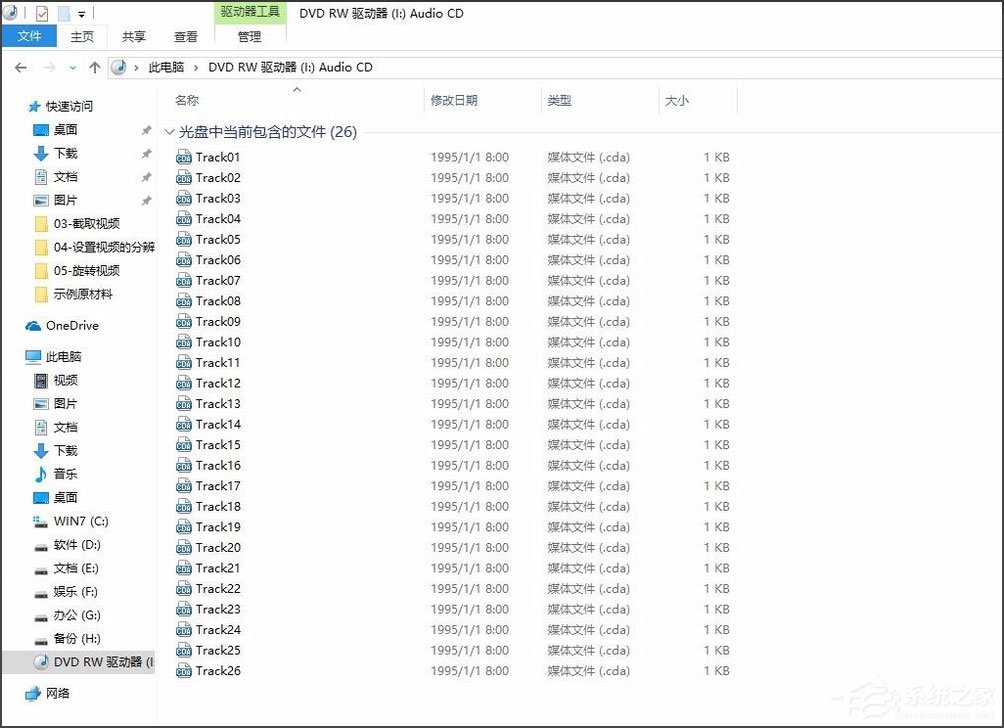Unpin 桌面 from quick access
The height and width of the screenshot is (728, 1004).
coord(145,129)
